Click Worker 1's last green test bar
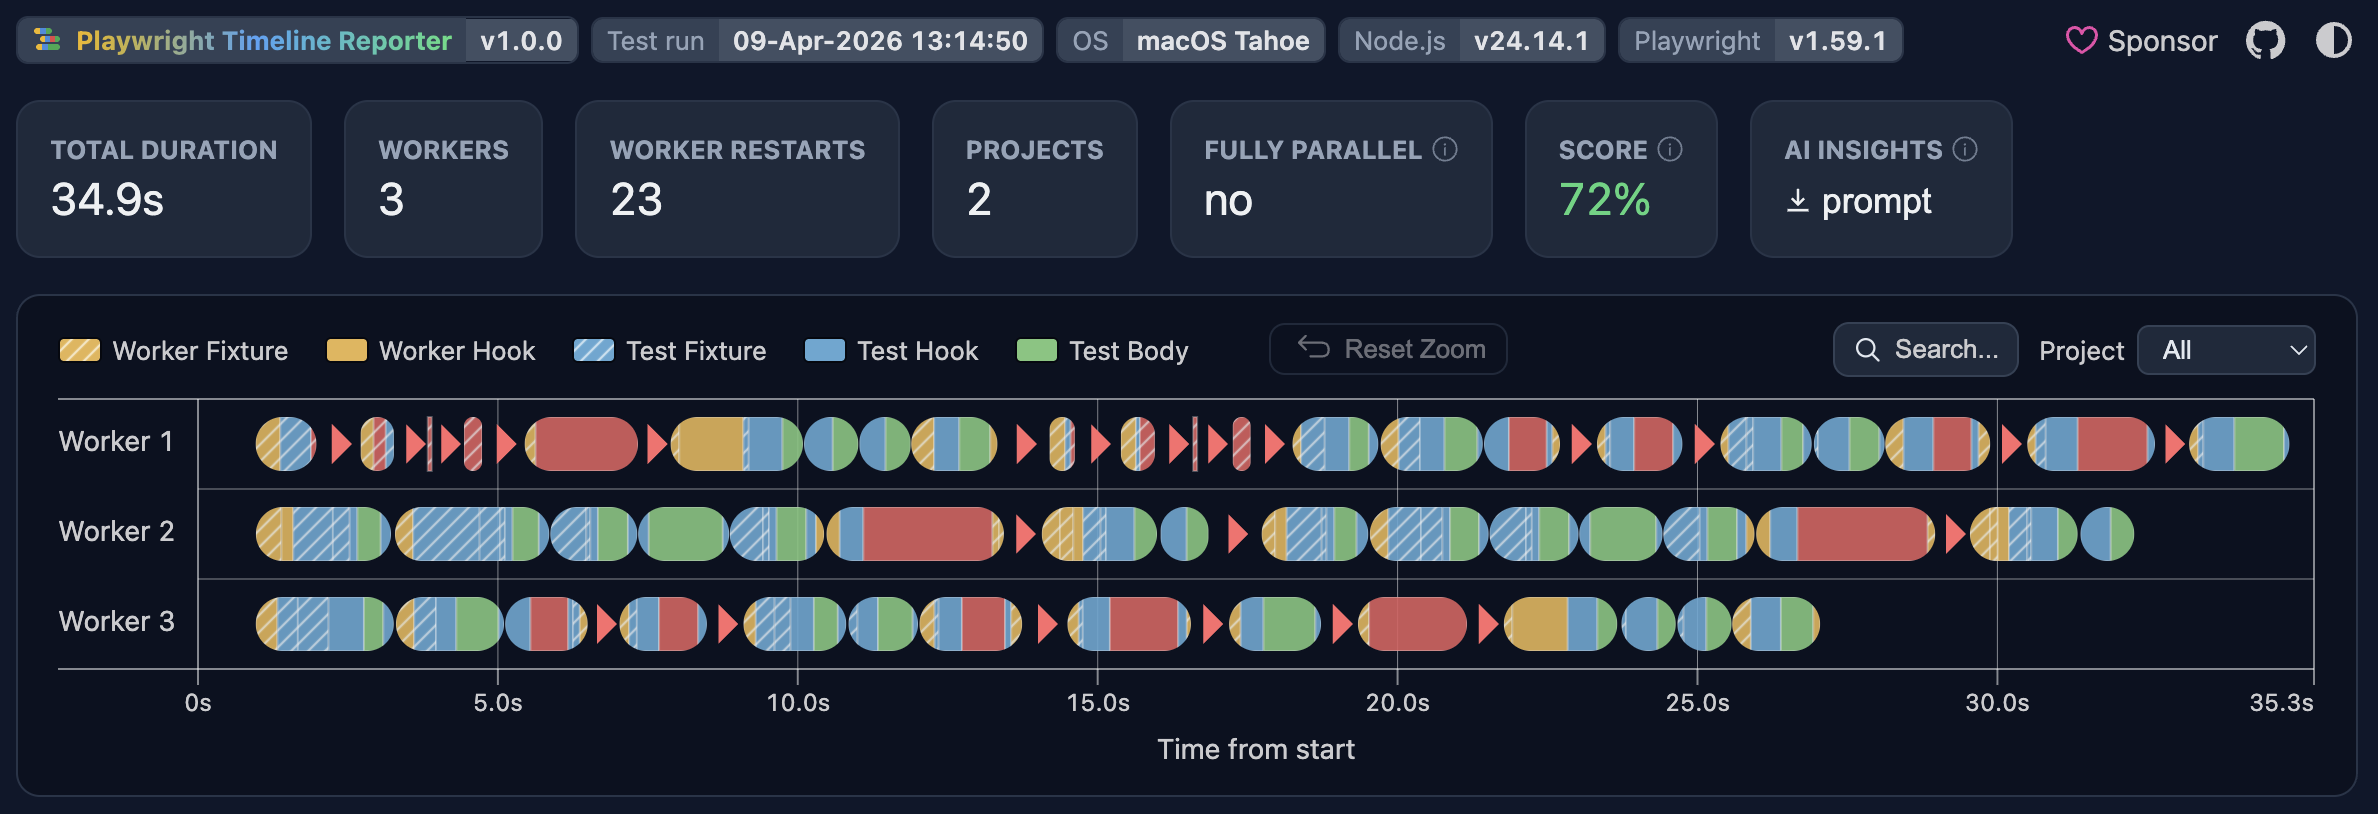 point(2239,444)
